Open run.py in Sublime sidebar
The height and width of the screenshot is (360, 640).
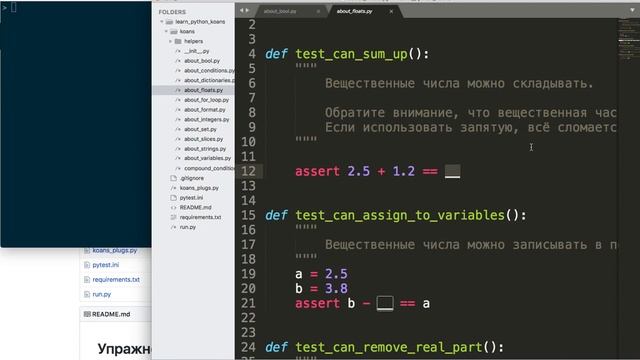pyautogui.click(x=188, y=227)
